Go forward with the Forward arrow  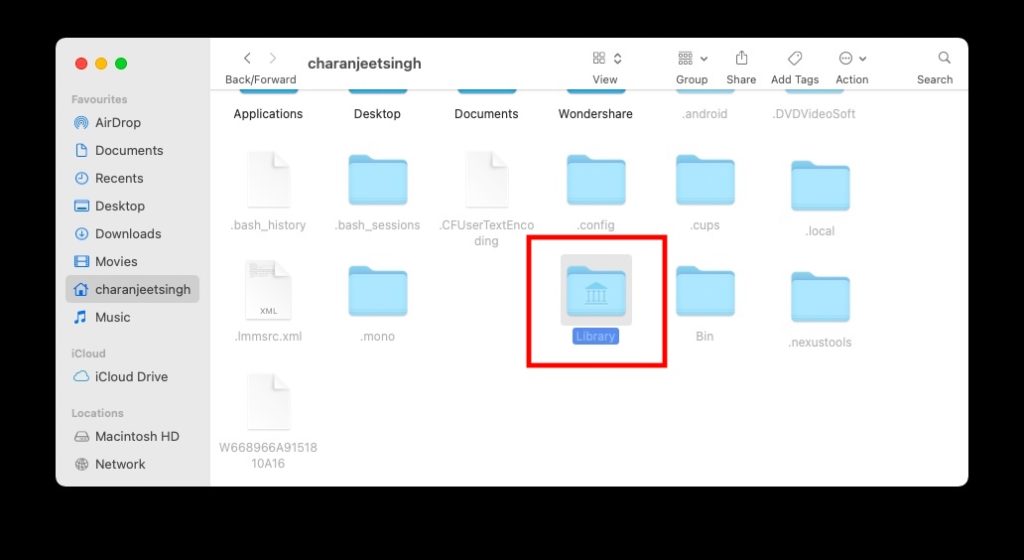point(273,58)
